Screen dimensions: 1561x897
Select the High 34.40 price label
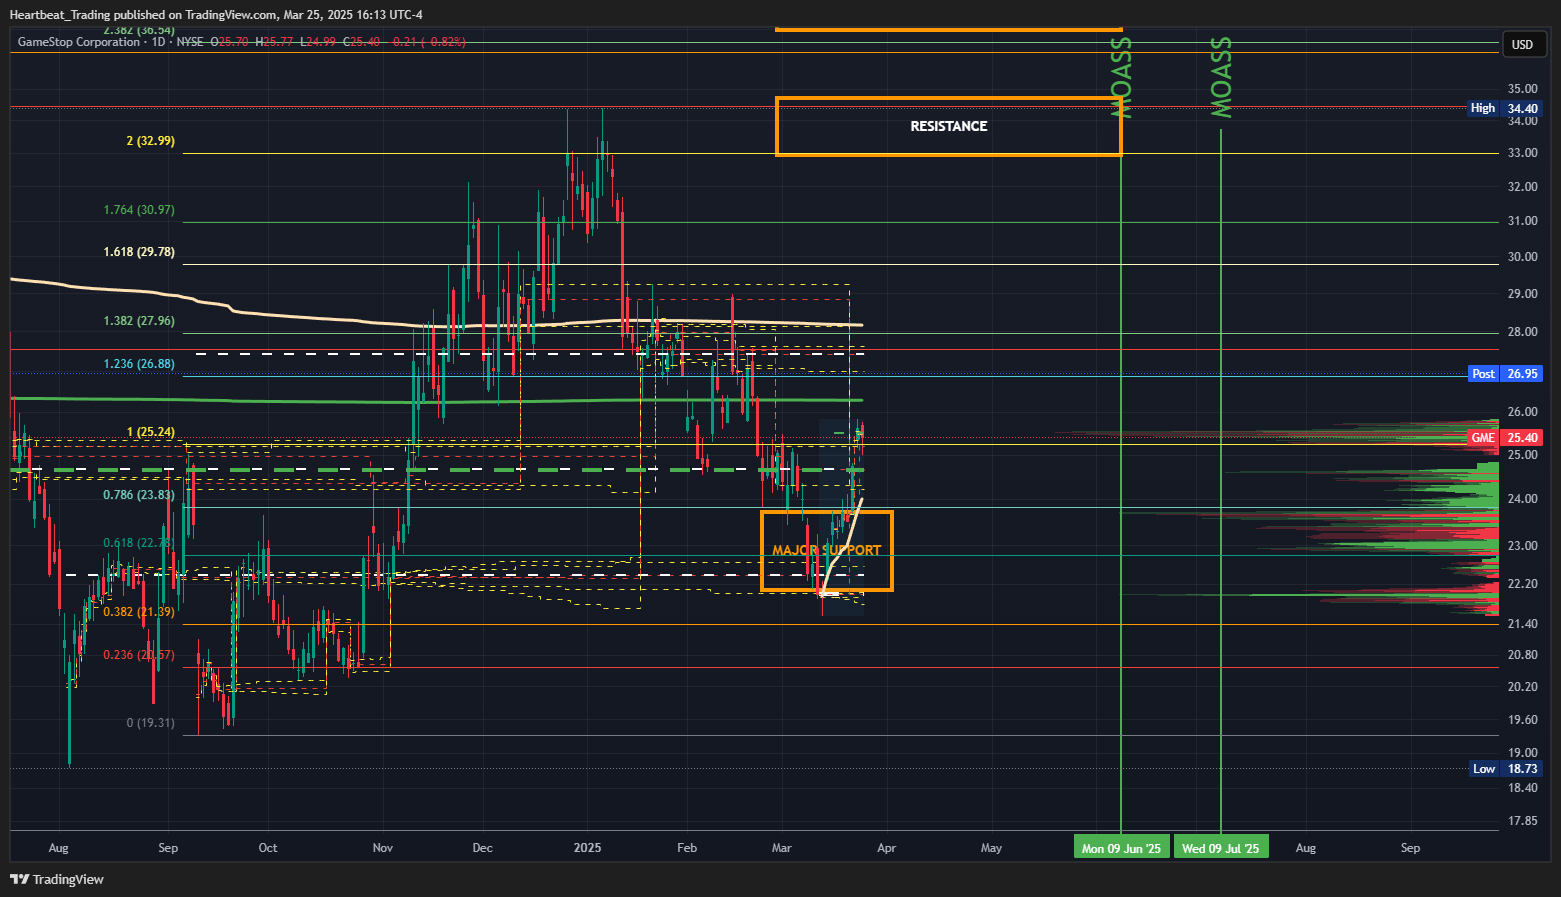1505,108
